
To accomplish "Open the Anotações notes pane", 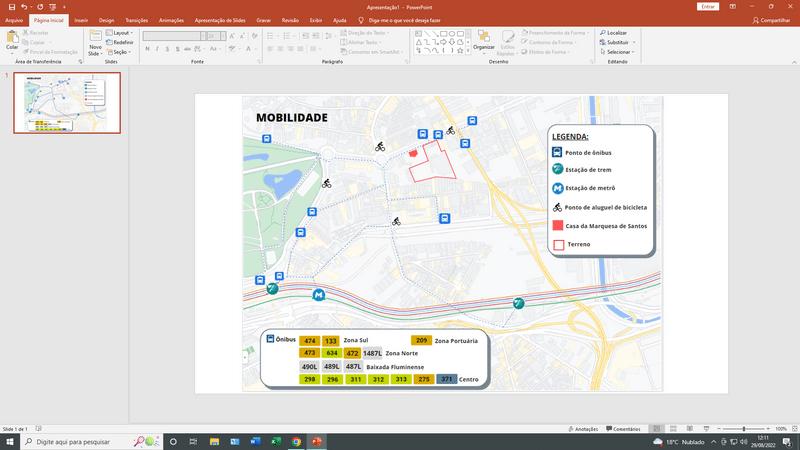I will point(583,429).
